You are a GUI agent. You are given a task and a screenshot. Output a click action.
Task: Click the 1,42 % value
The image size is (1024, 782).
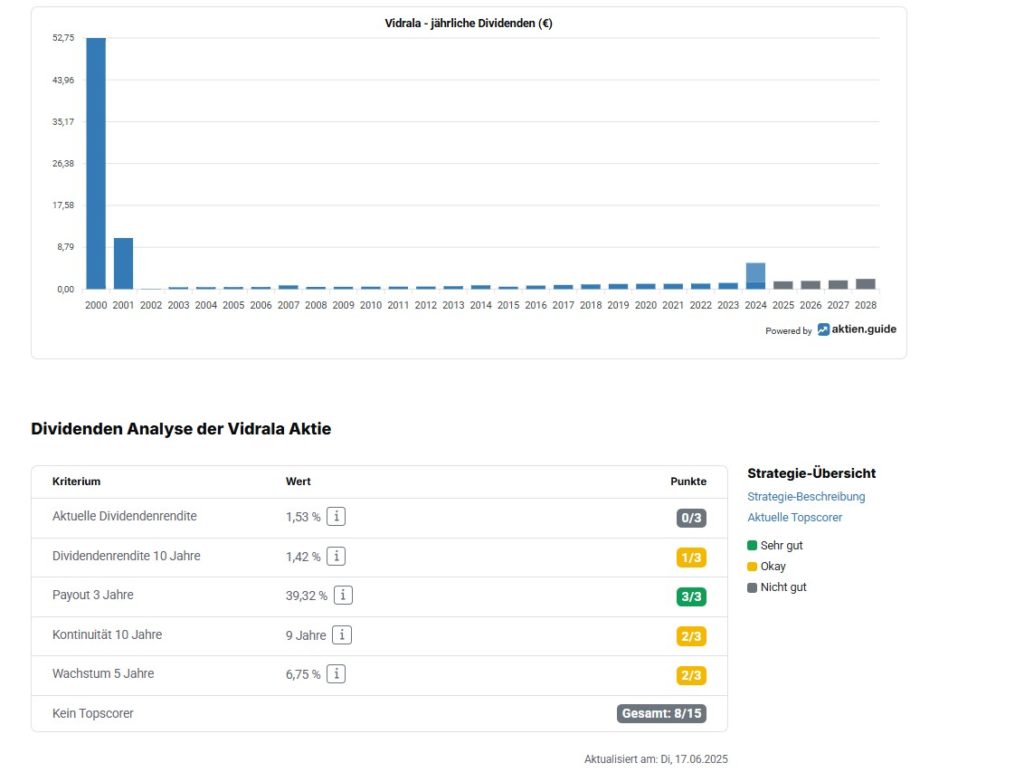[303, 557]
